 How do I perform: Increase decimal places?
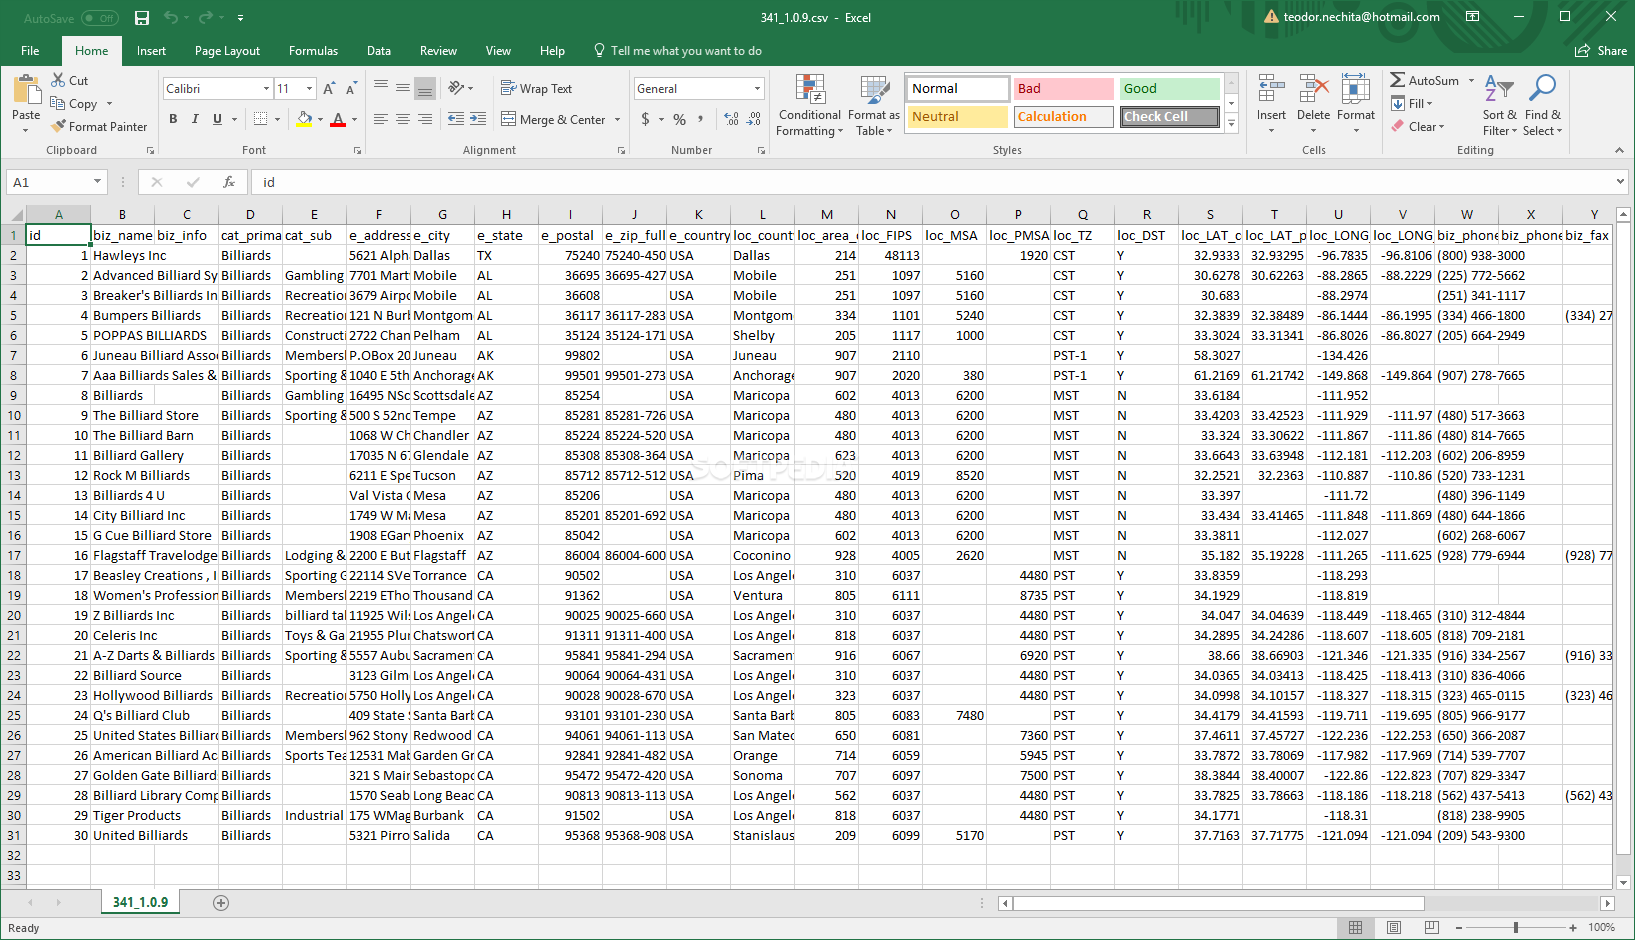[x=731, y=119]
